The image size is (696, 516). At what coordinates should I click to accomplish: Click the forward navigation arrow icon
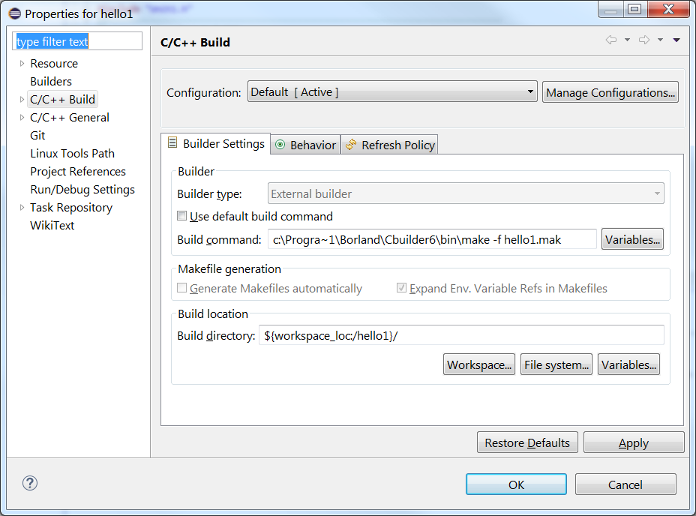644,40
